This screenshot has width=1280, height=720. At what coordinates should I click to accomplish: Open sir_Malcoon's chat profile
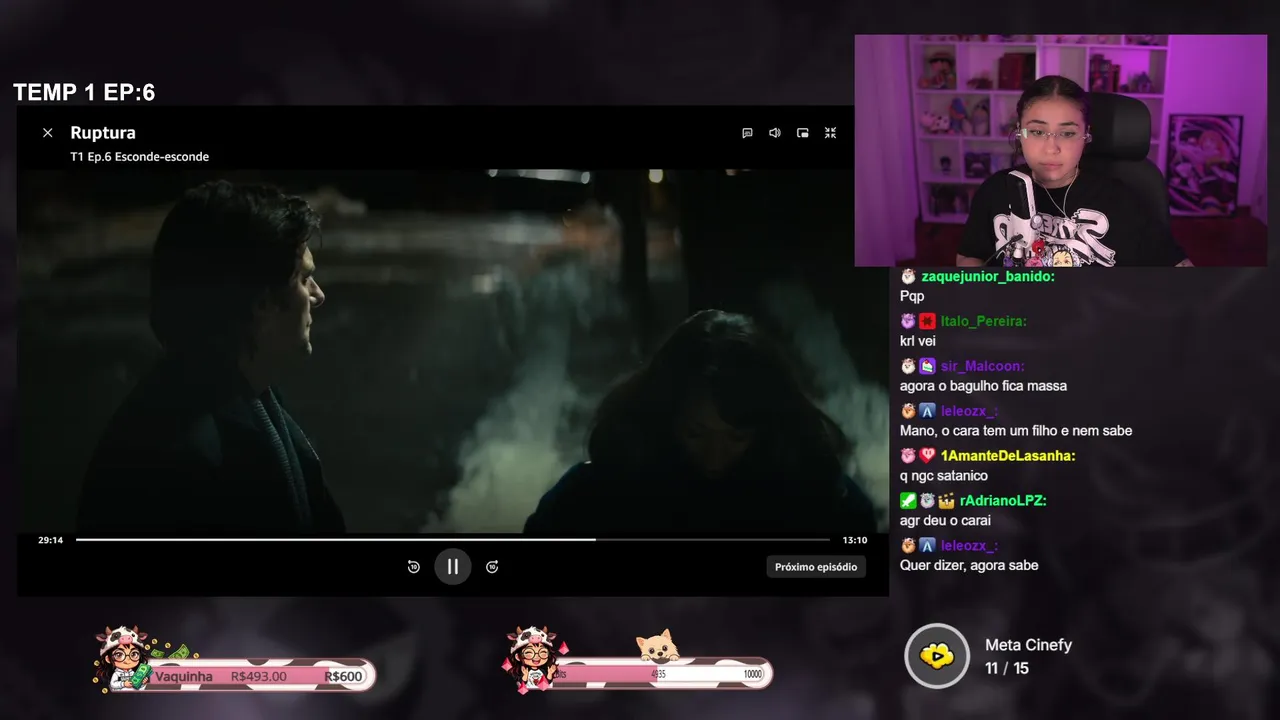(x=982, y=366)
